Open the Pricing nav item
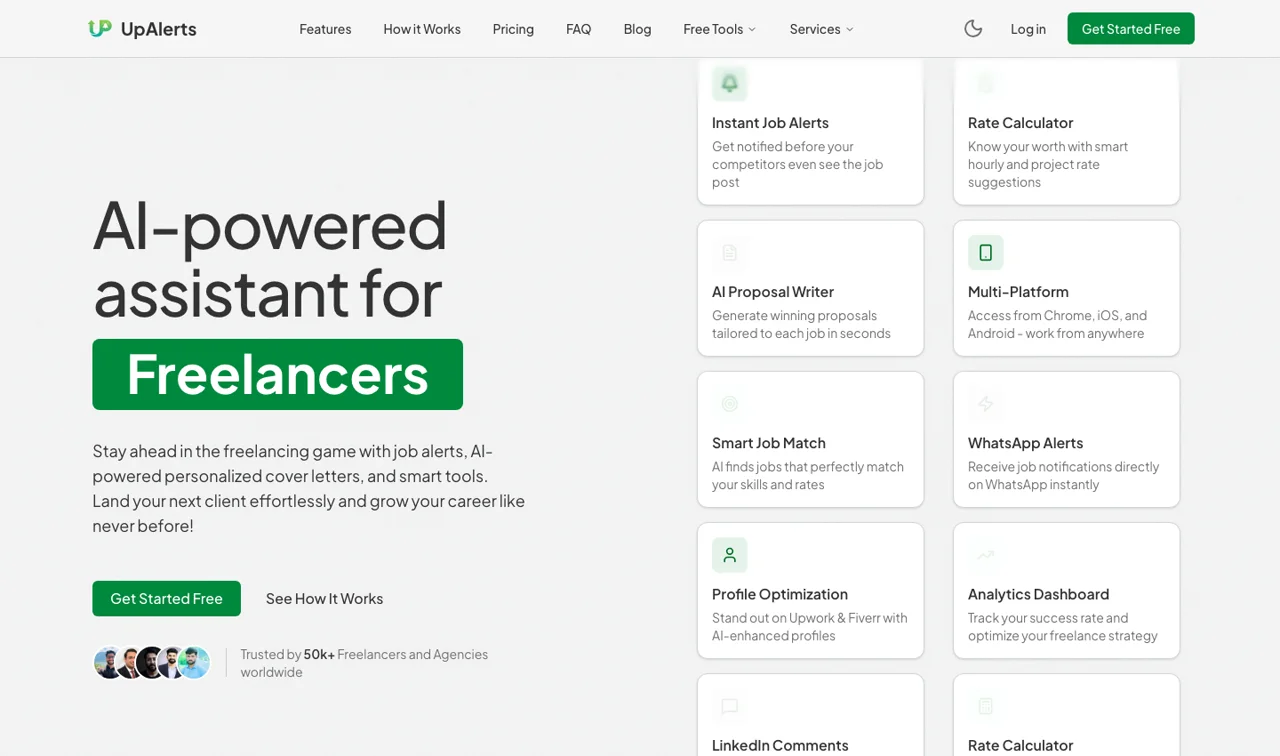 tap(513, 29)
